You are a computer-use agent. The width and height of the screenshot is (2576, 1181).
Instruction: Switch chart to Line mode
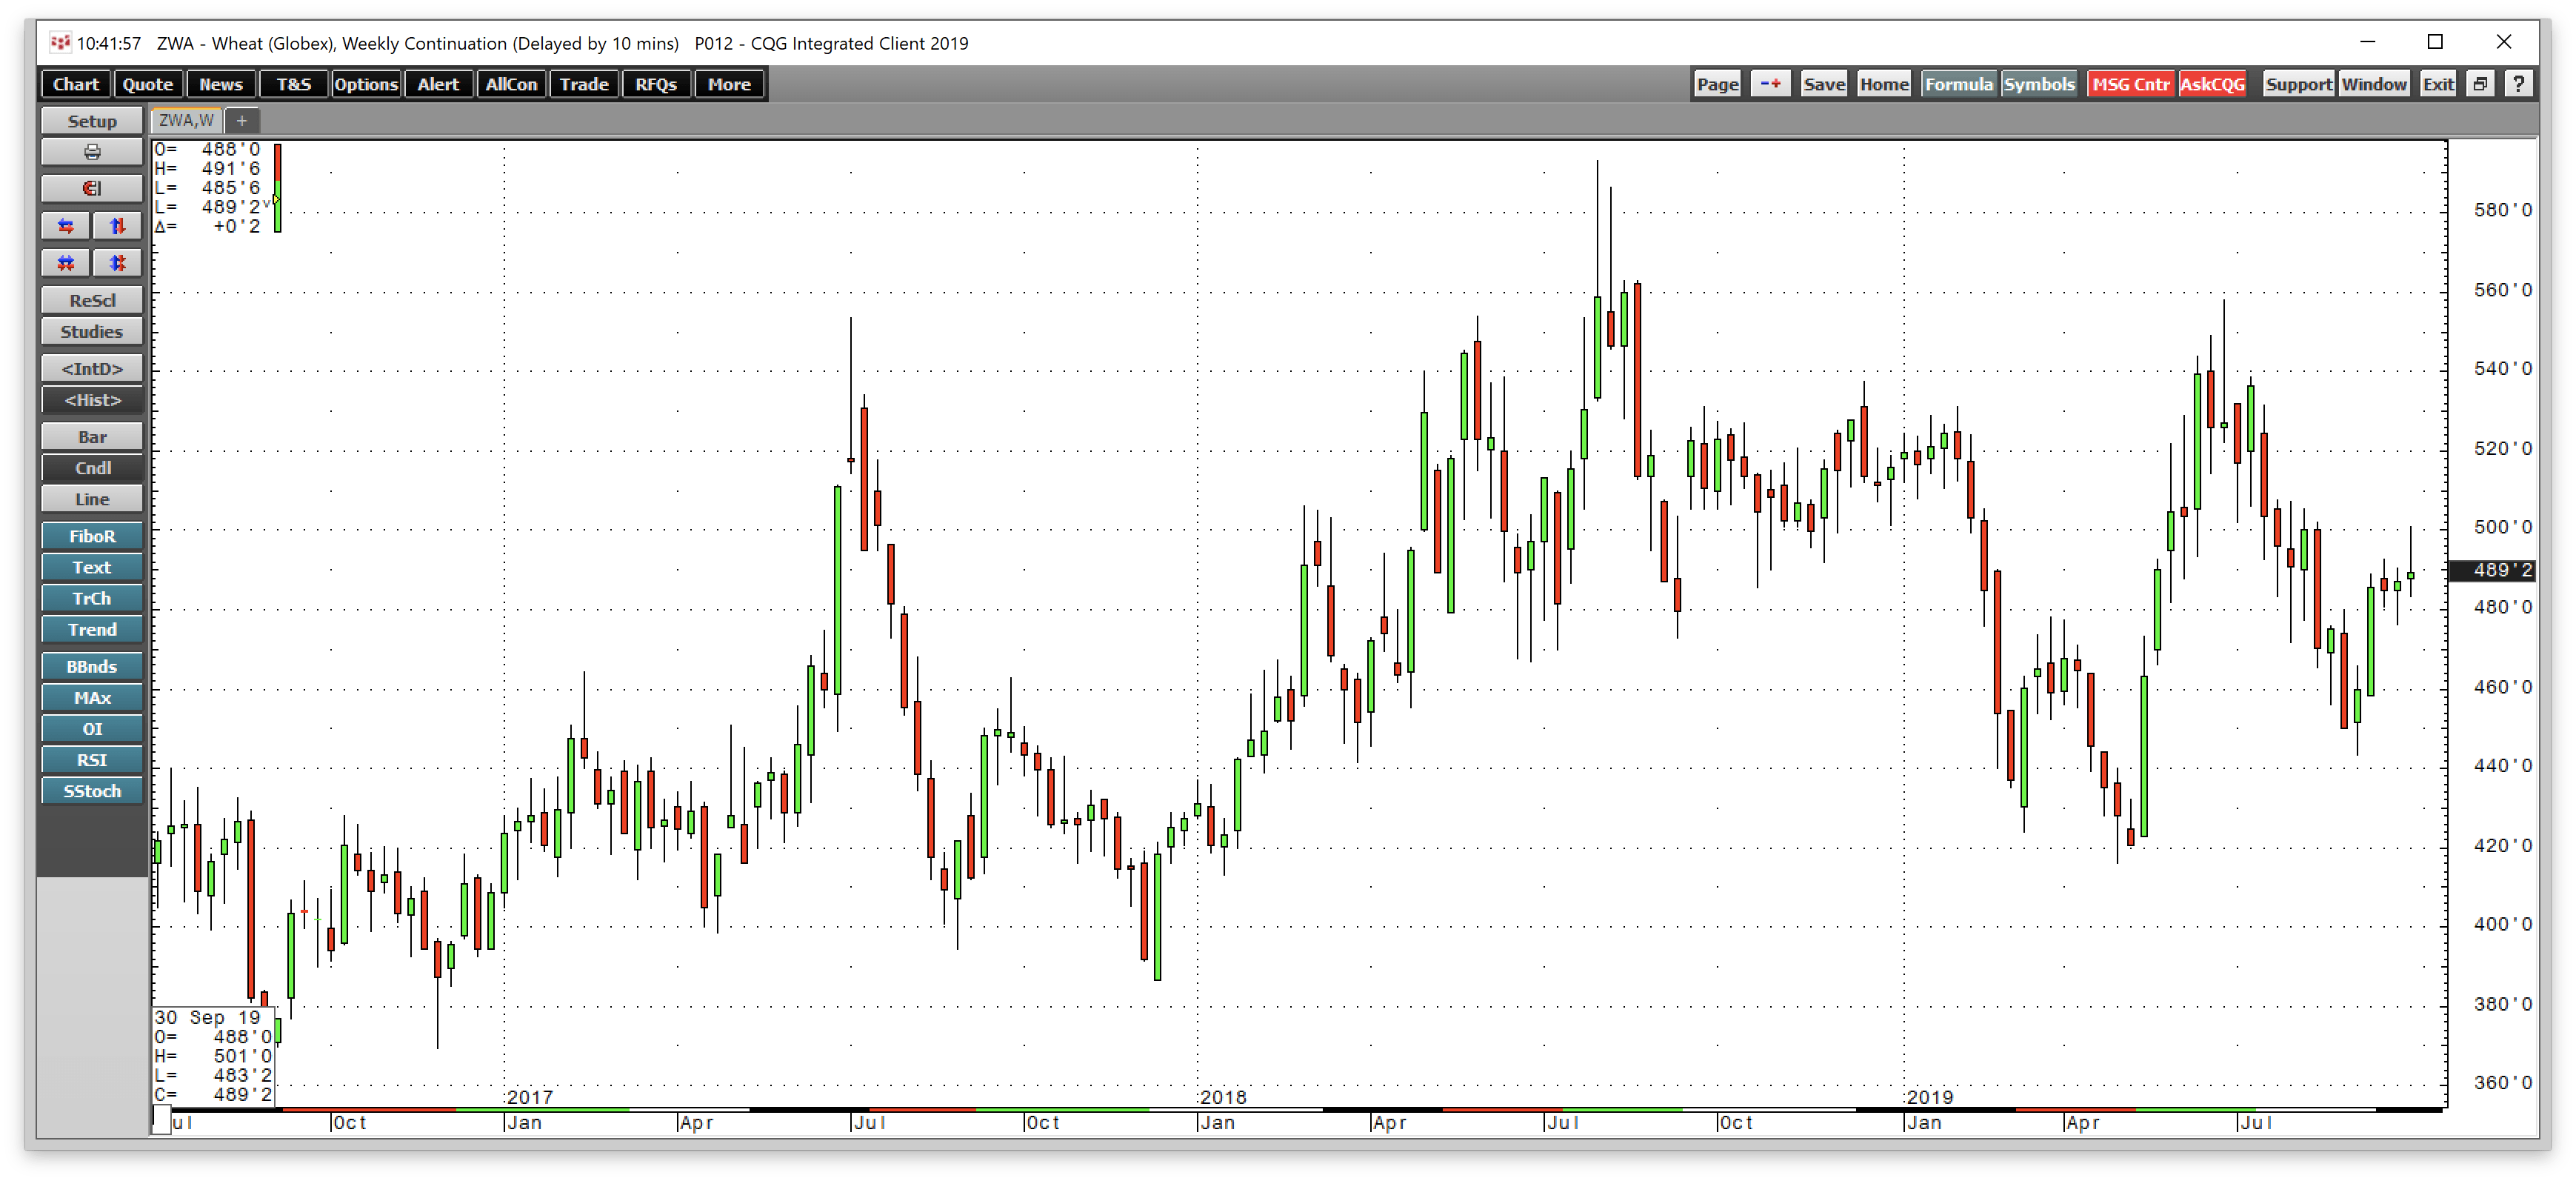(x=92, y=498)
